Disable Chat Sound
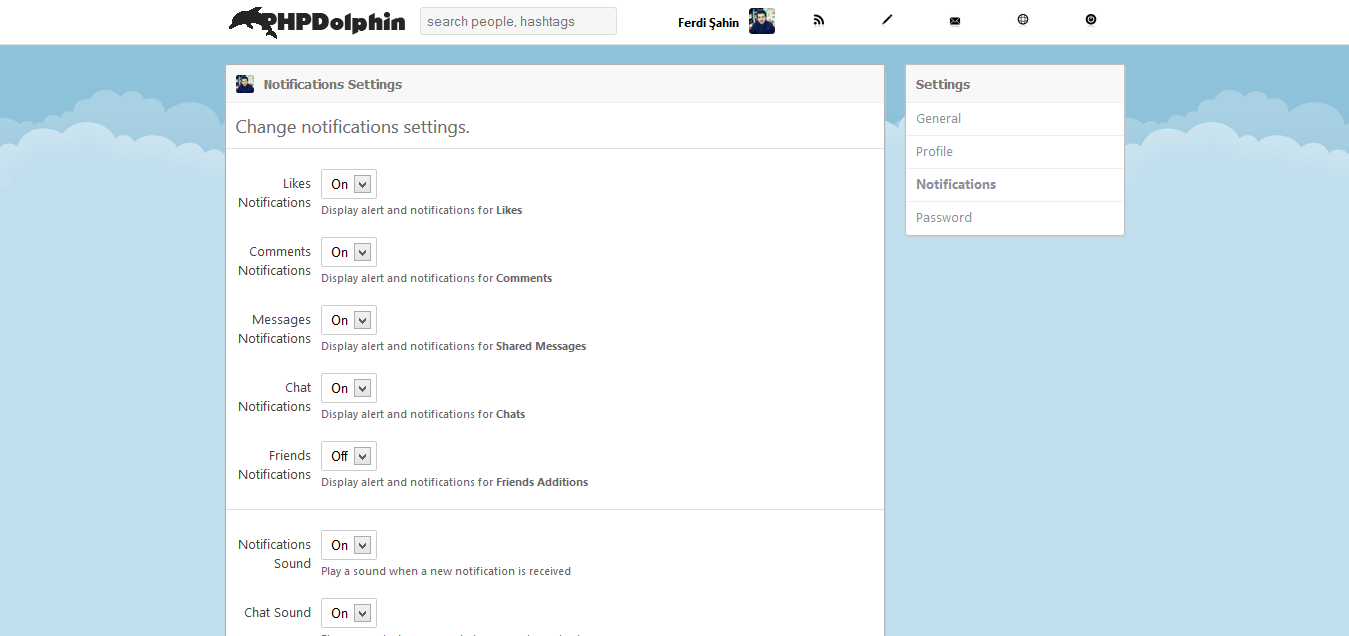 pos(348,613)
